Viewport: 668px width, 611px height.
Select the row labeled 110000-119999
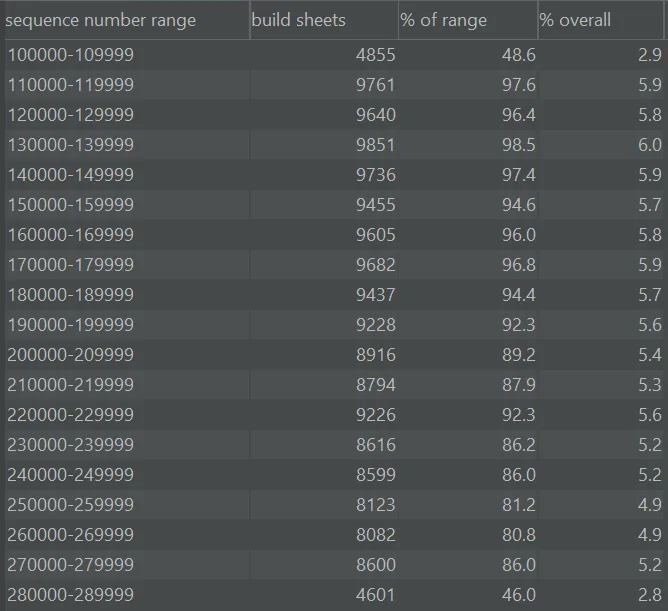coord(334,85)
